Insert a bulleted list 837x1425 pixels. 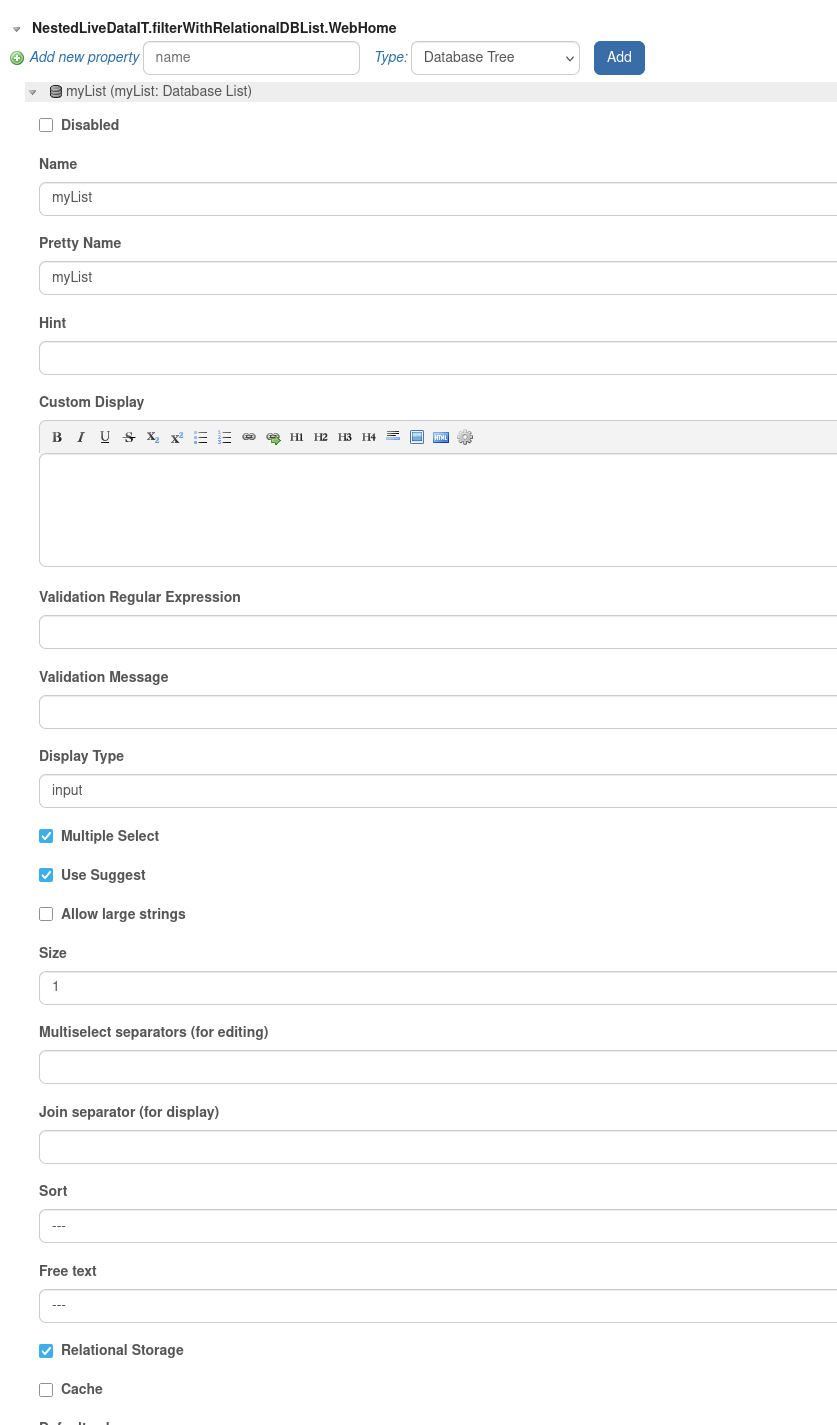point(201,437)
